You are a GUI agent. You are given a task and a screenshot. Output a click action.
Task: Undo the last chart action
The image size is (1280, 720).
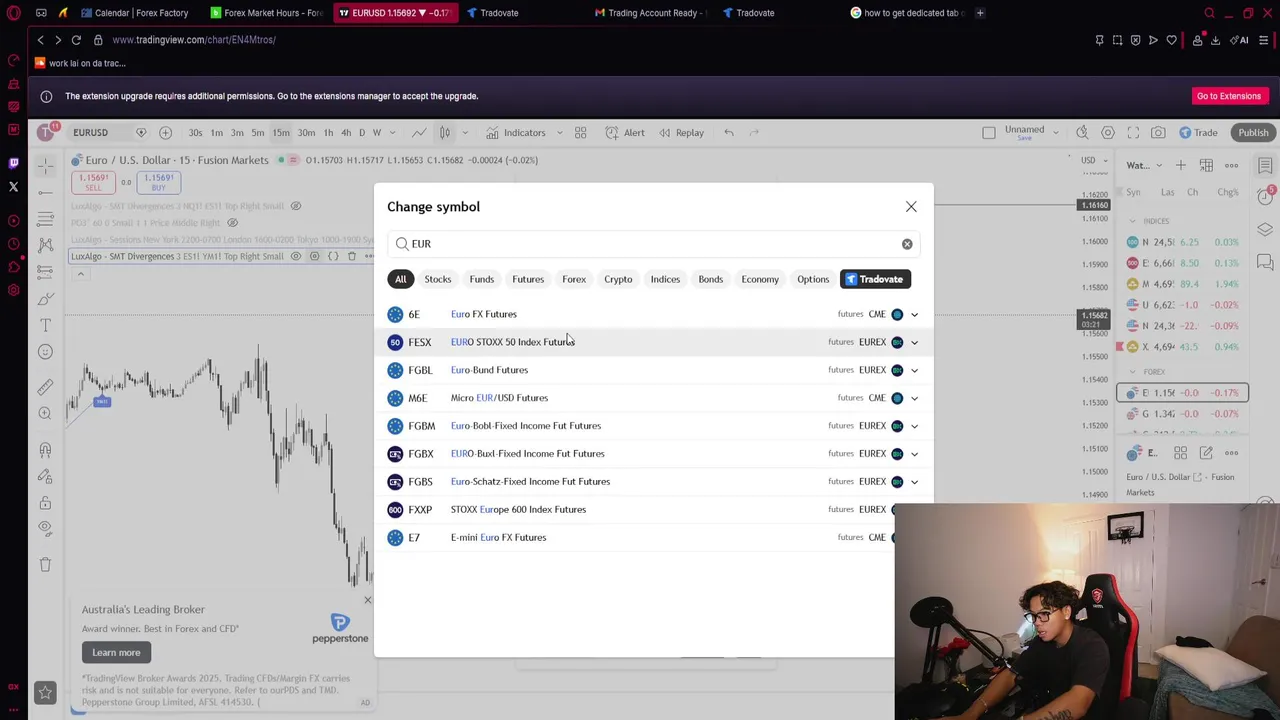click(x=729, y=133)
